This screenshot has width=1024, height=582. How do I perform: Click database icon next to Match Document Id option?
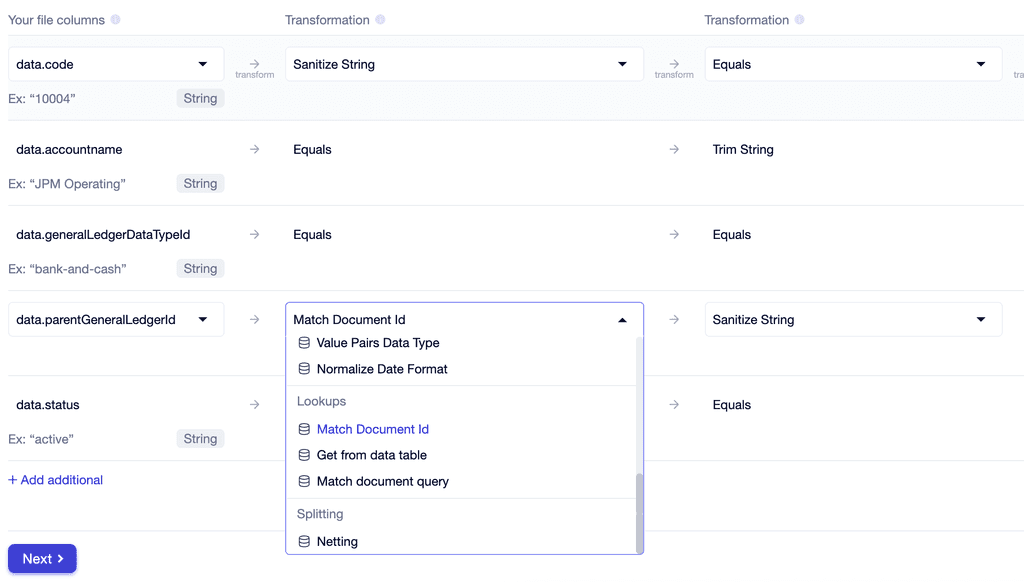304,429
